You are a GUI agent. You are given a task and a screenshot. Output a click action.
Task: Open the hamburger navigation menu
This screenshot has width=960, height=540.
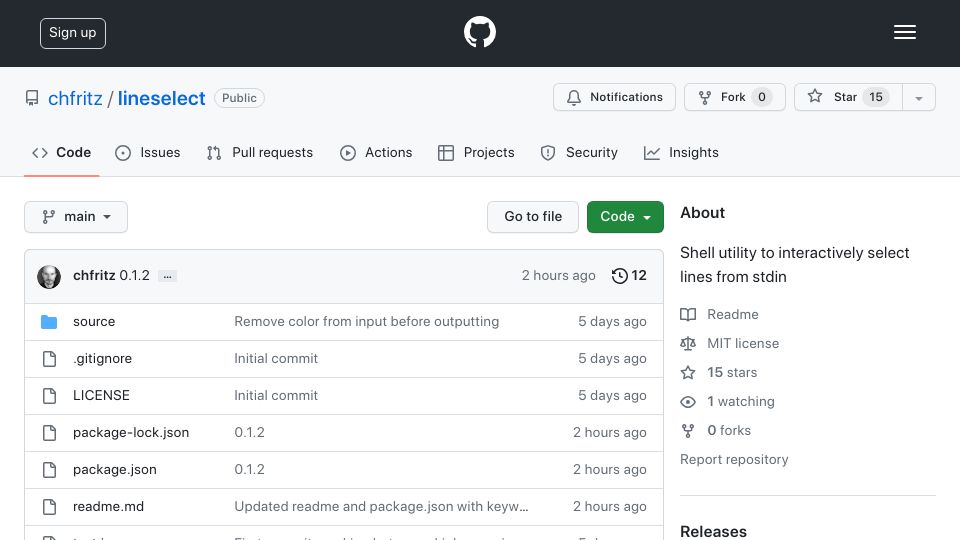(904, 32)
